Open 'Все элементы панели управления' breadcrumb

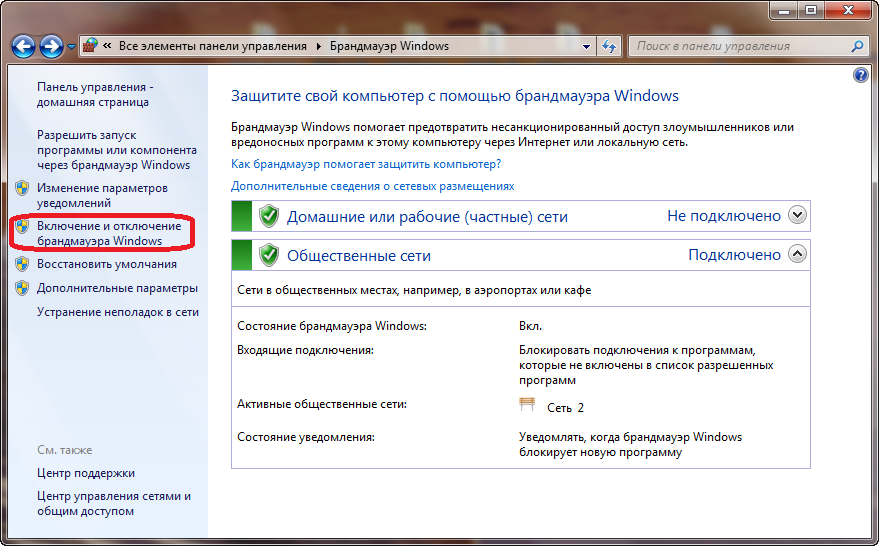(x=212, y=46)
